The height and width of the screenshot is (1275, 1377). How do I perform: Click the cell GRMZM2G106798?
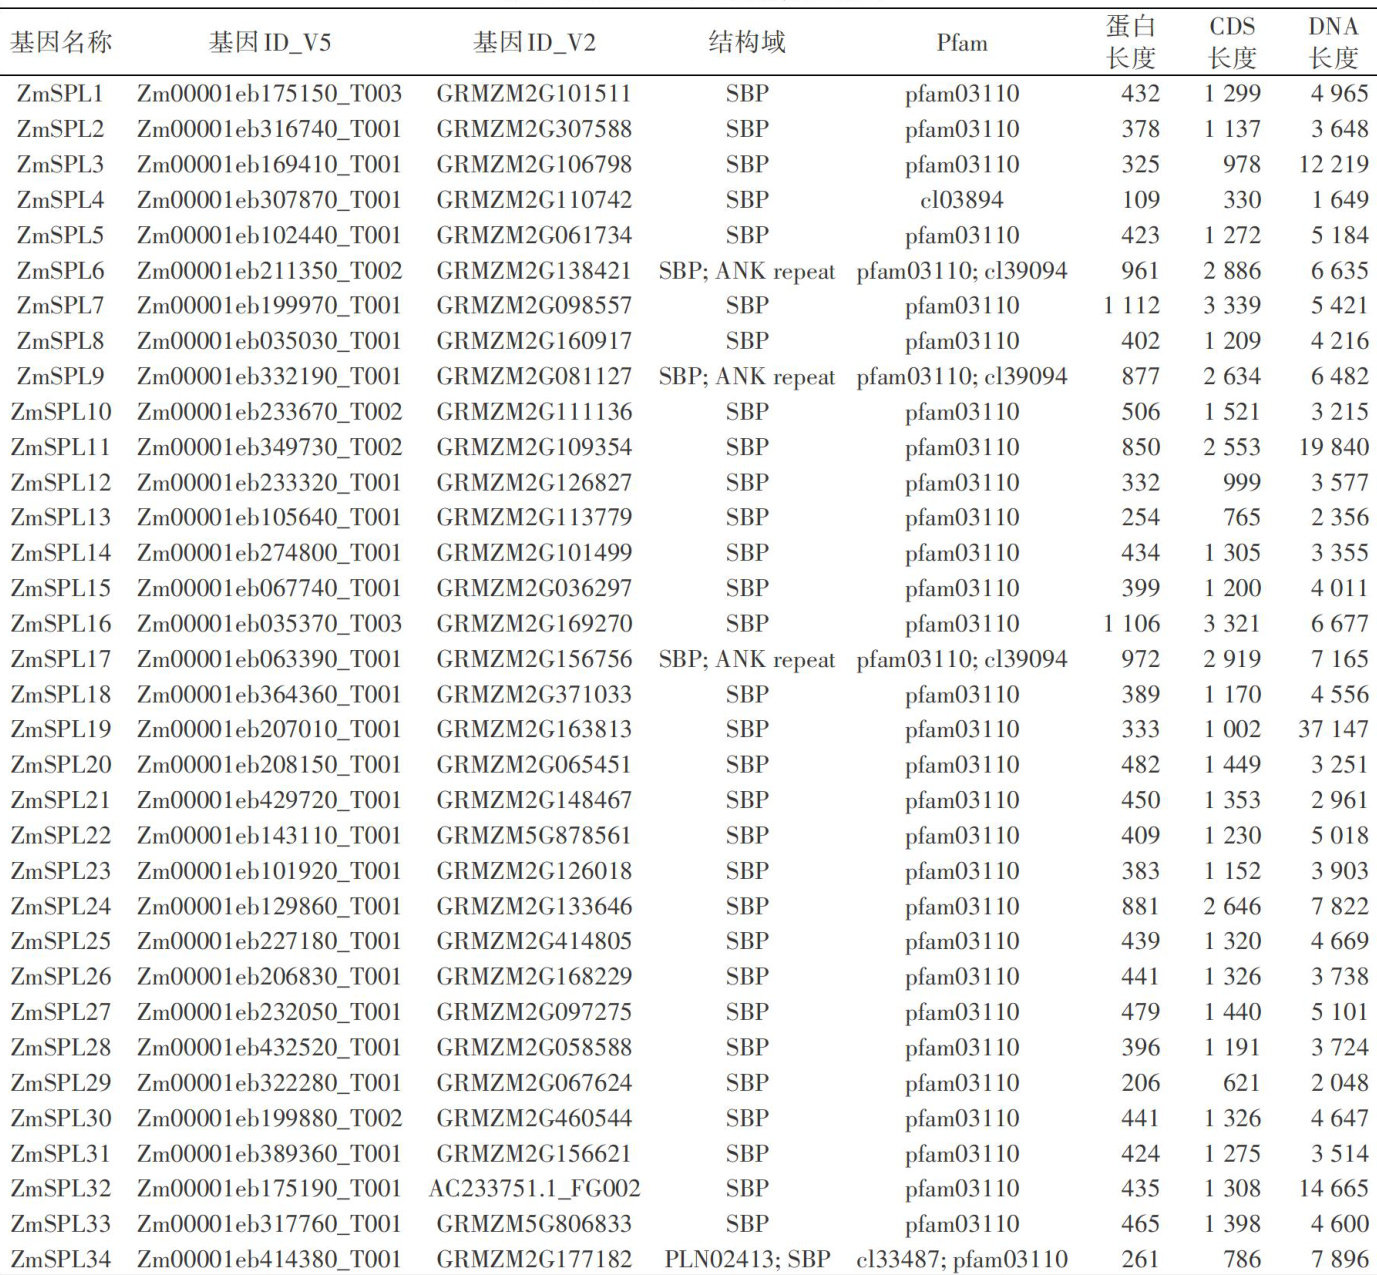tap(534, 164)
